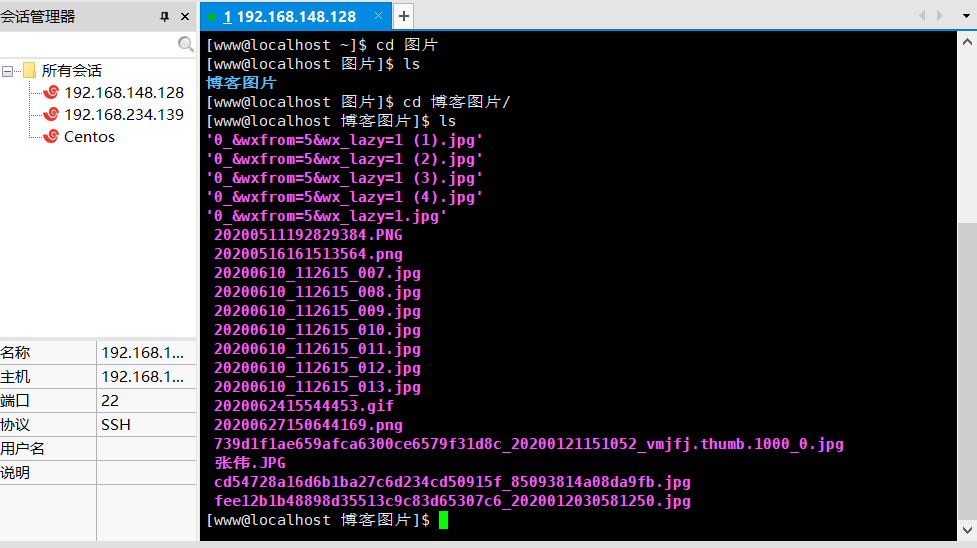Click the terminal vertical scrollbar thumb
This screenshot has height=548, width=977.
pos(967,371)
